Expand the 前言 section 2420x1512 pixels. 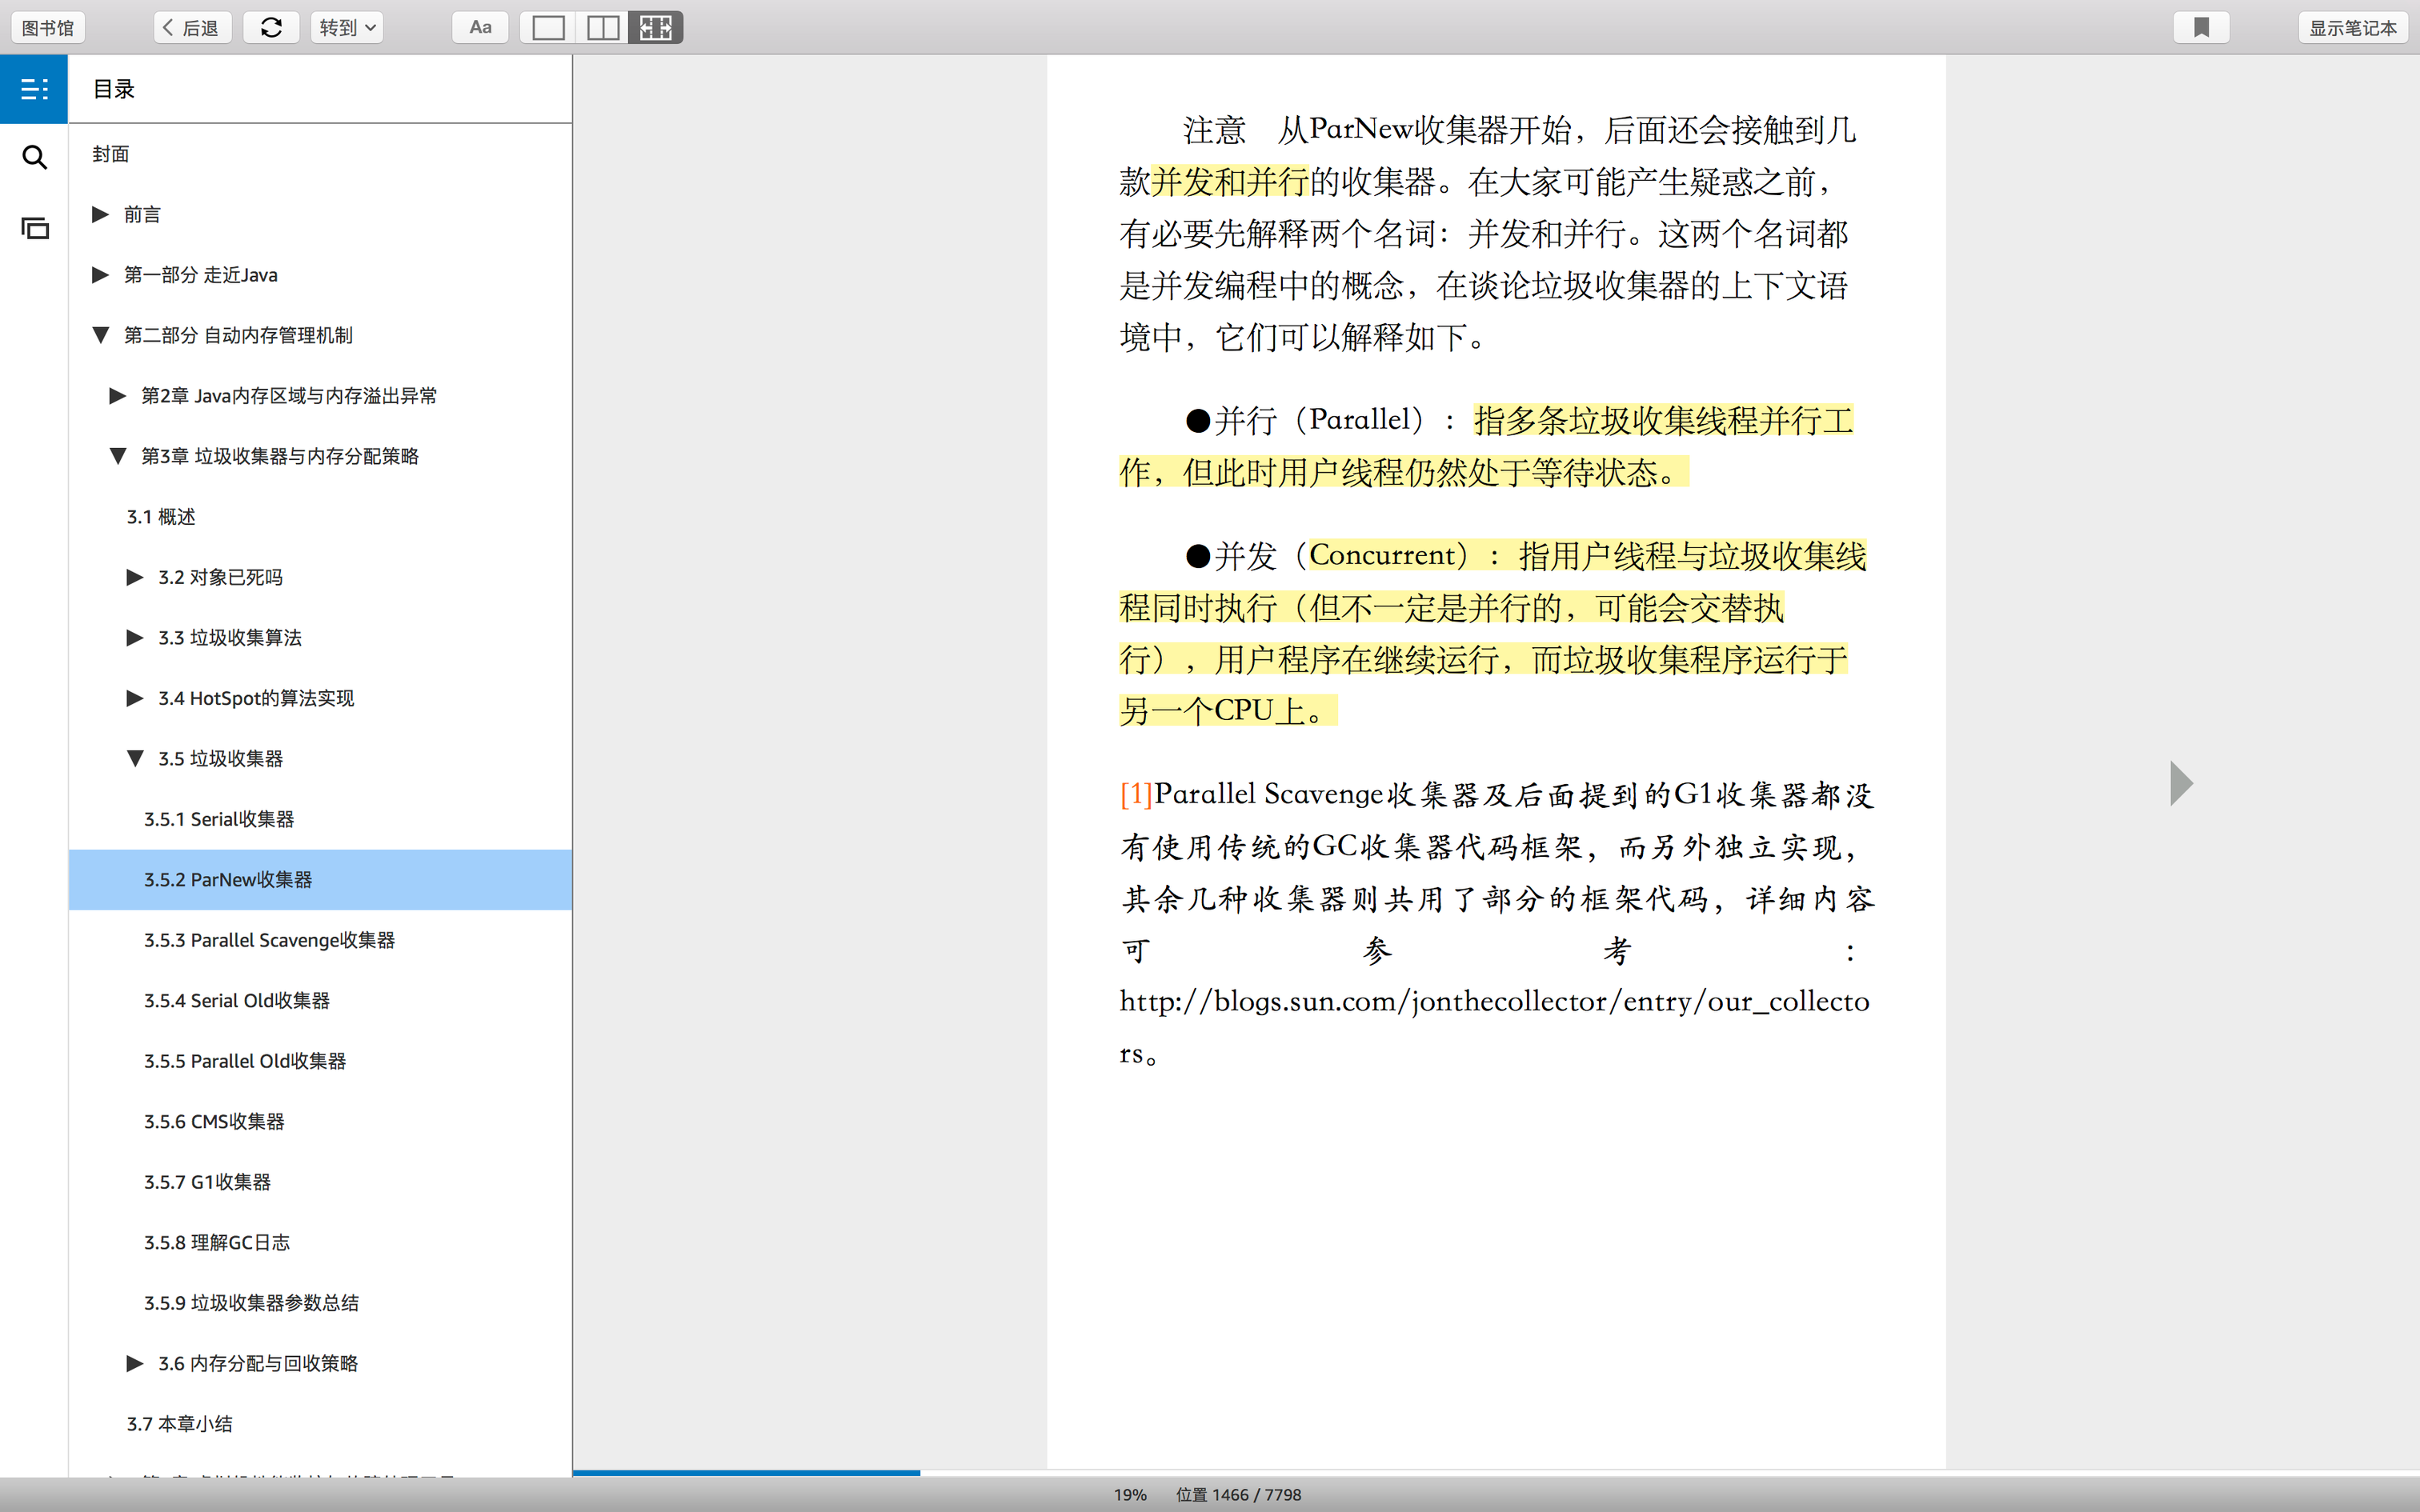tap(100, 214)
